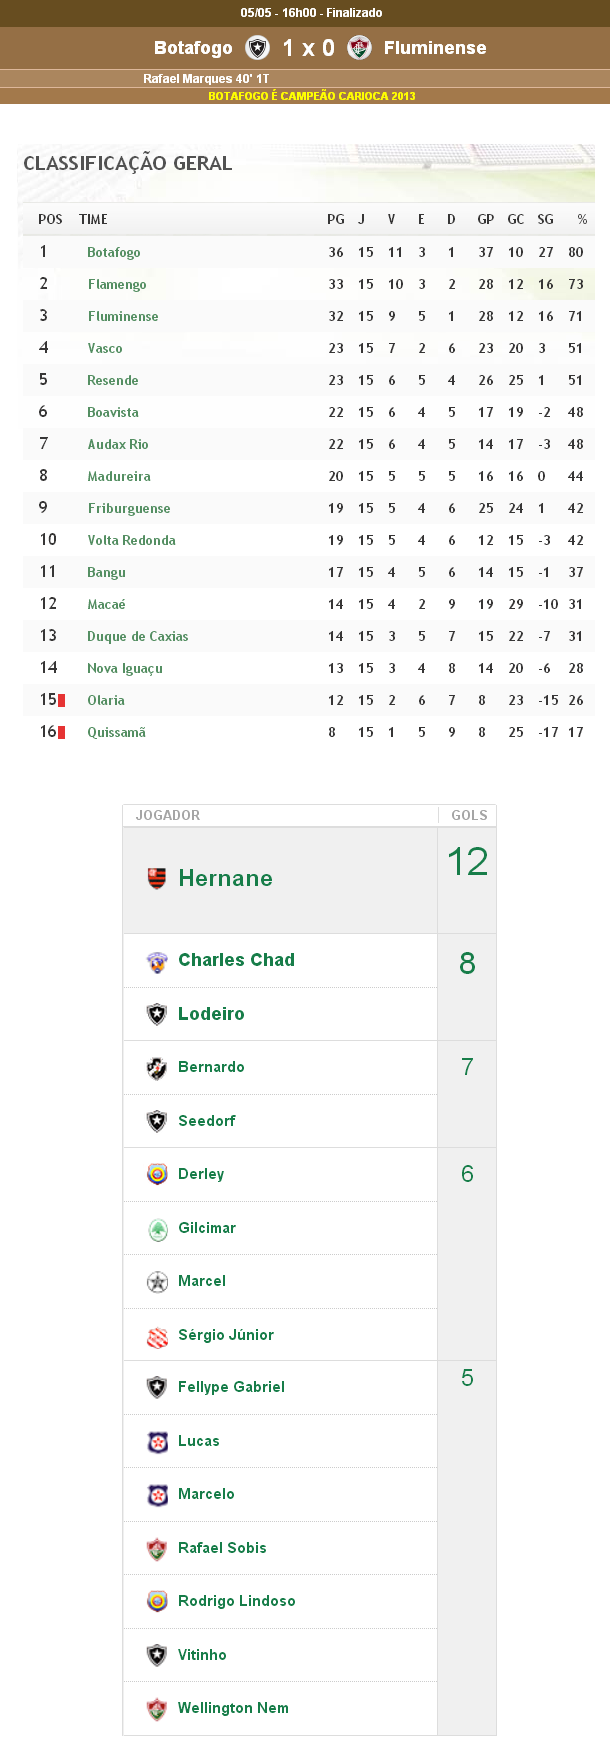
Task: Click the Botafogo crest beside Seedorf
Action: 157,1121
